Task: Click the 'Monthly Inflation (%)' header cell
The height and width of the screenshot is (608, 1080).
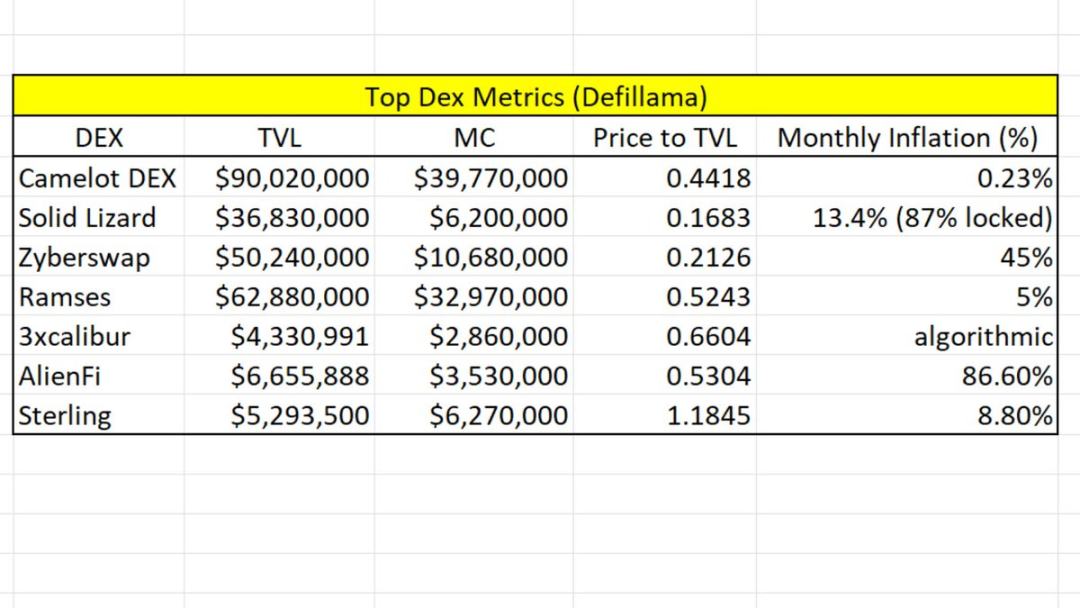Action: pyautogui.click(x=907, y=137)
